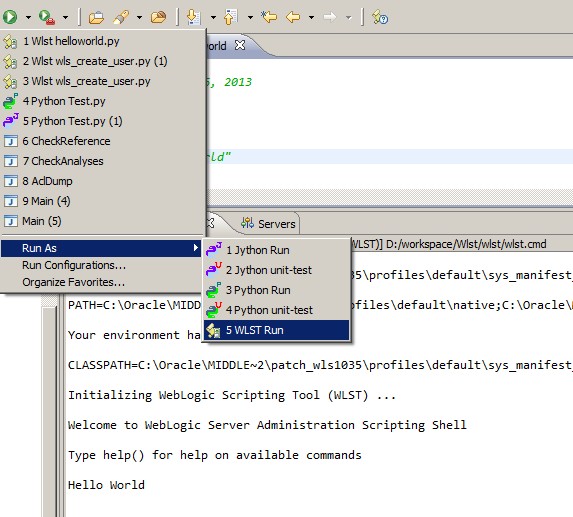The height and width of the screenshot is (517, 573).
Task: Select 6 CheckReference launch entry
Action: click(102, 141)
